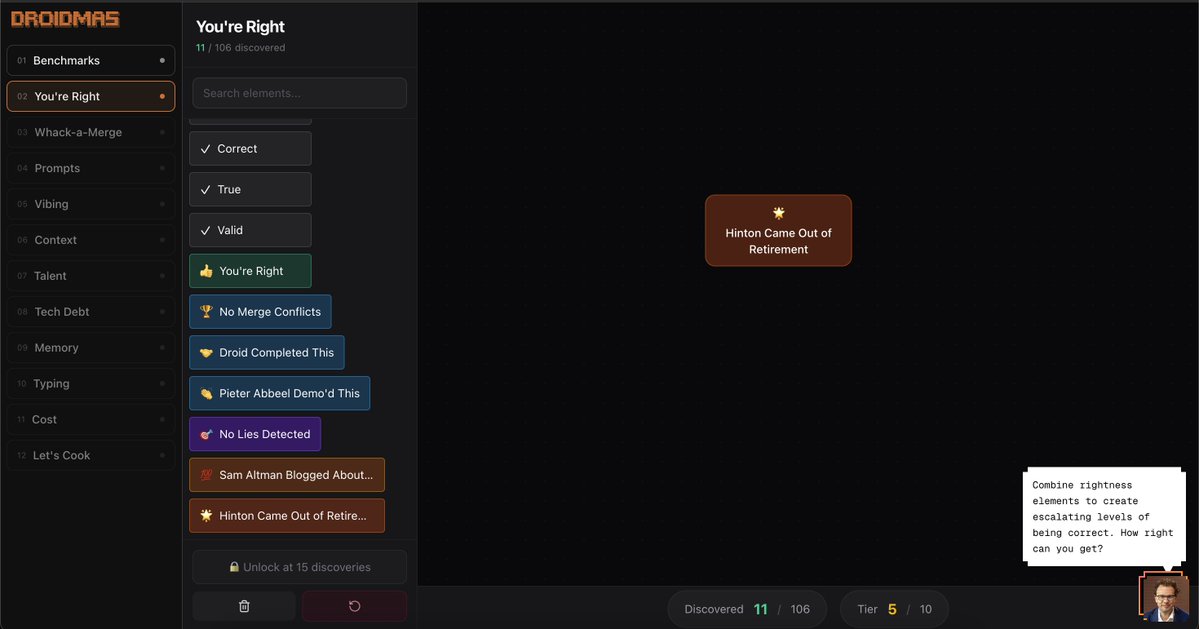Click the status dot on Benchmarks row
This screenshot has height=629, width=1199.
click(x=162, y=60)
